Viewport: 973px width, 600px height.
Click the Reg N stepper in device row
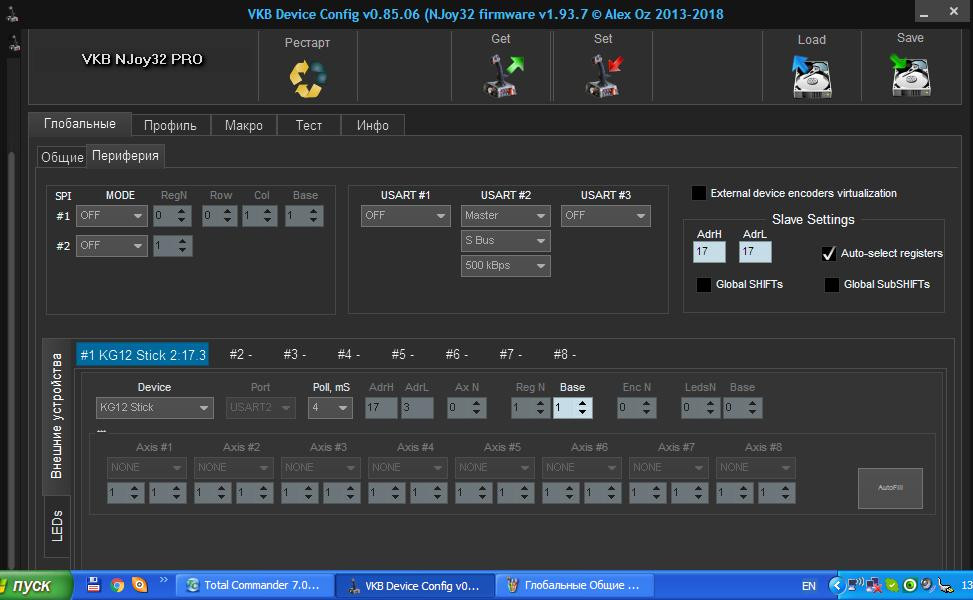pos(530,408)
